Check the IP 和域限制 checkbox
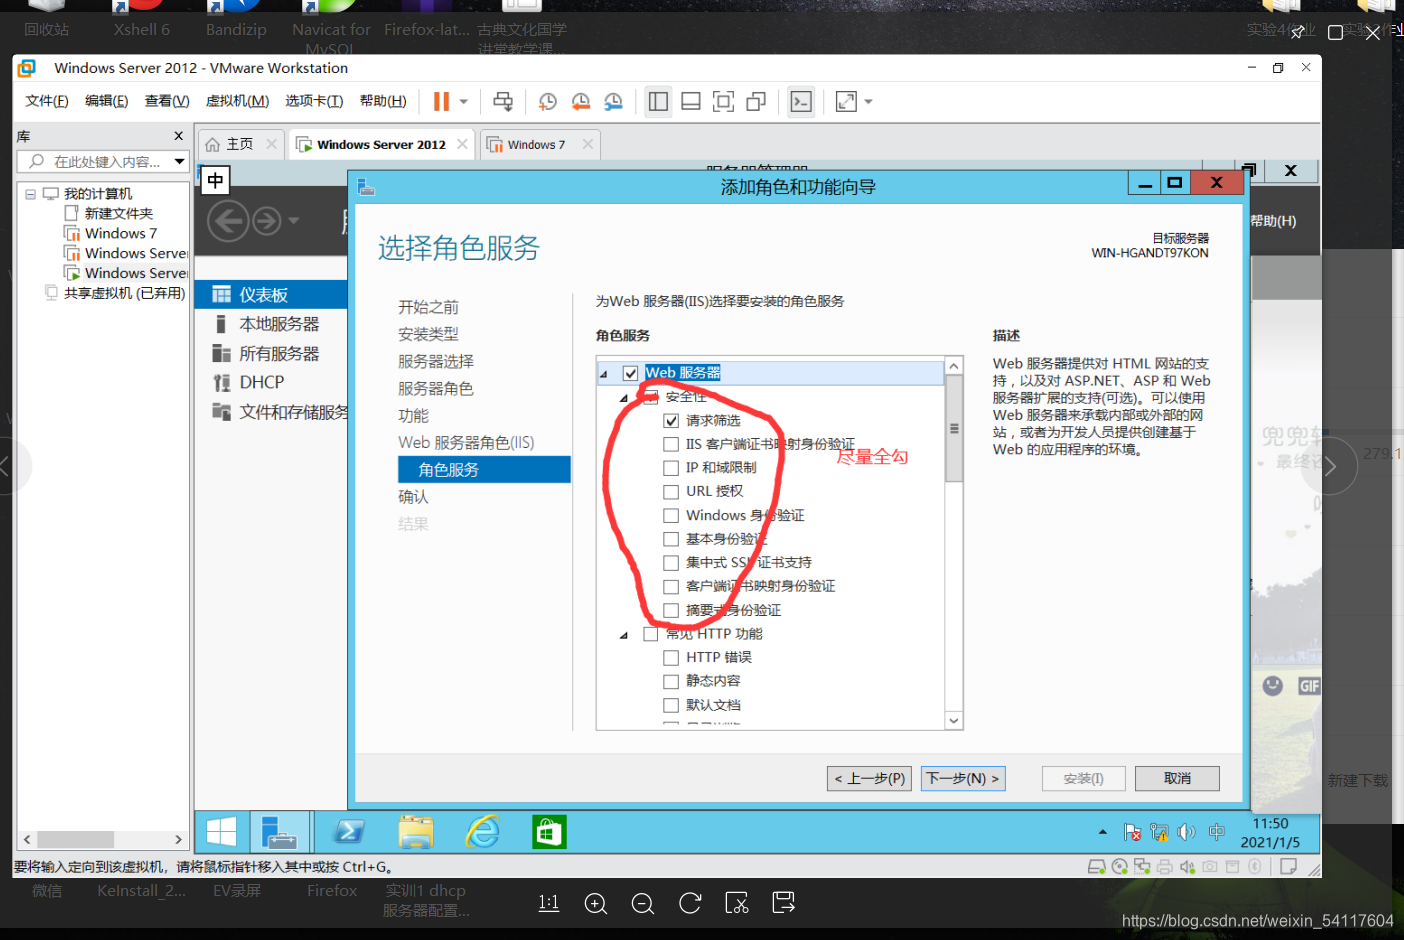This screenshot has height=940, width=1404. [671, 468]
